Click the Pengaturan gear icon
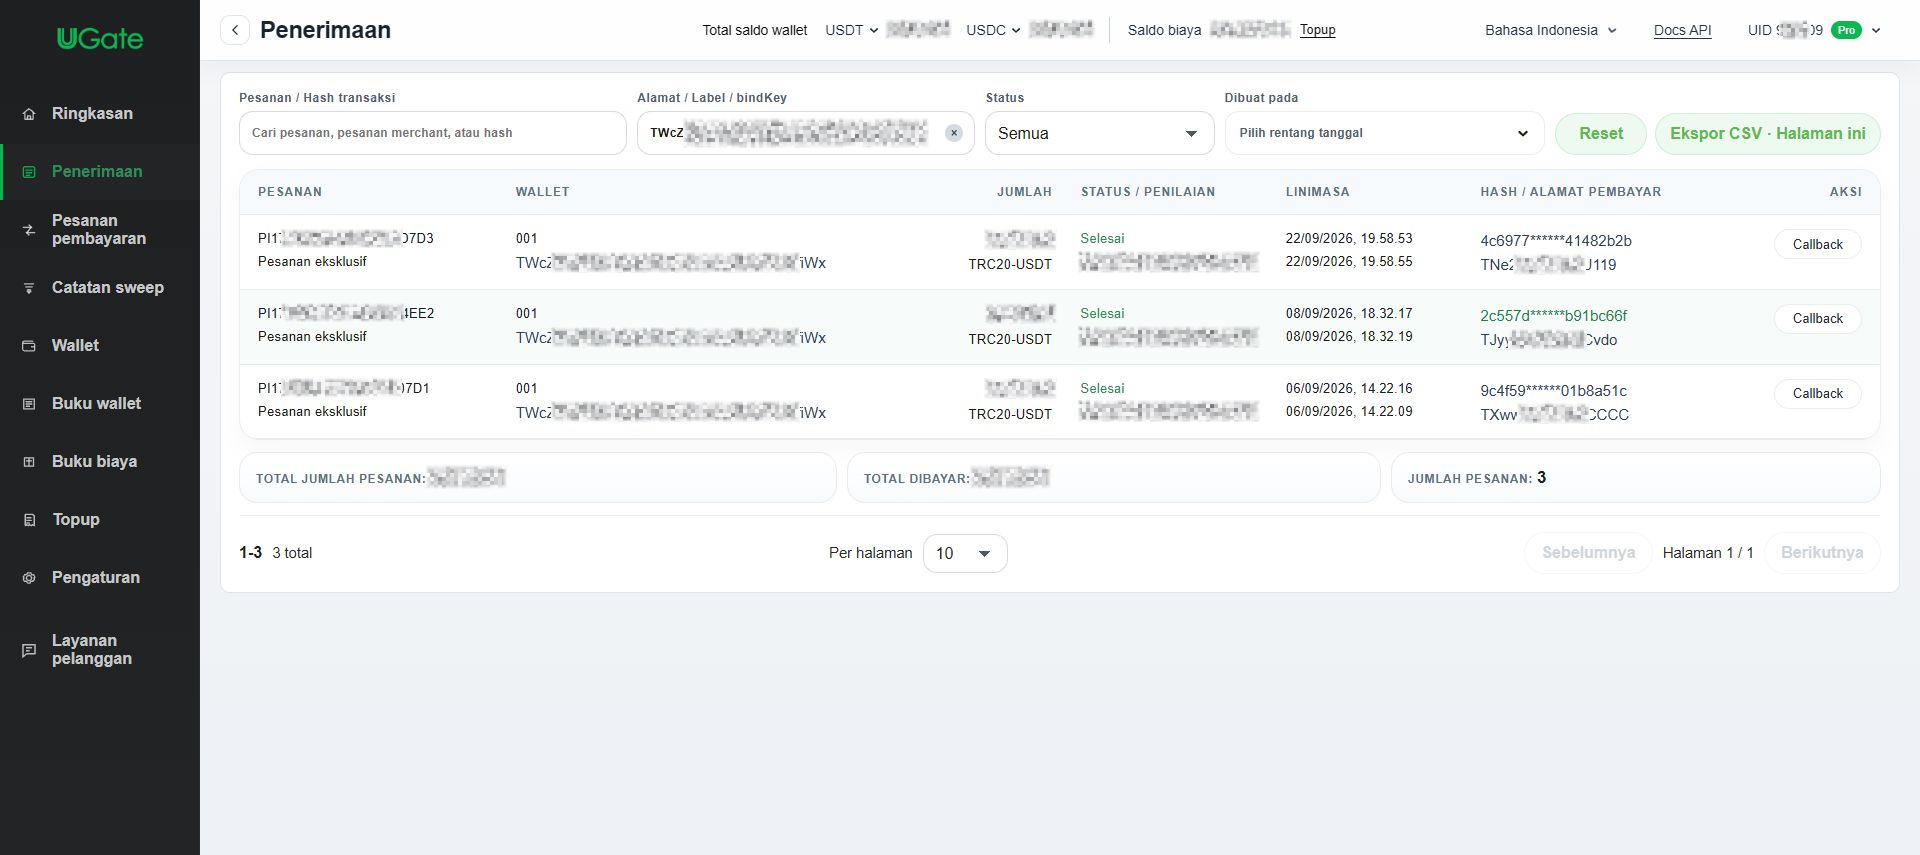The height and width of the screenshot is (855, 1920). (x=29, y=578)
